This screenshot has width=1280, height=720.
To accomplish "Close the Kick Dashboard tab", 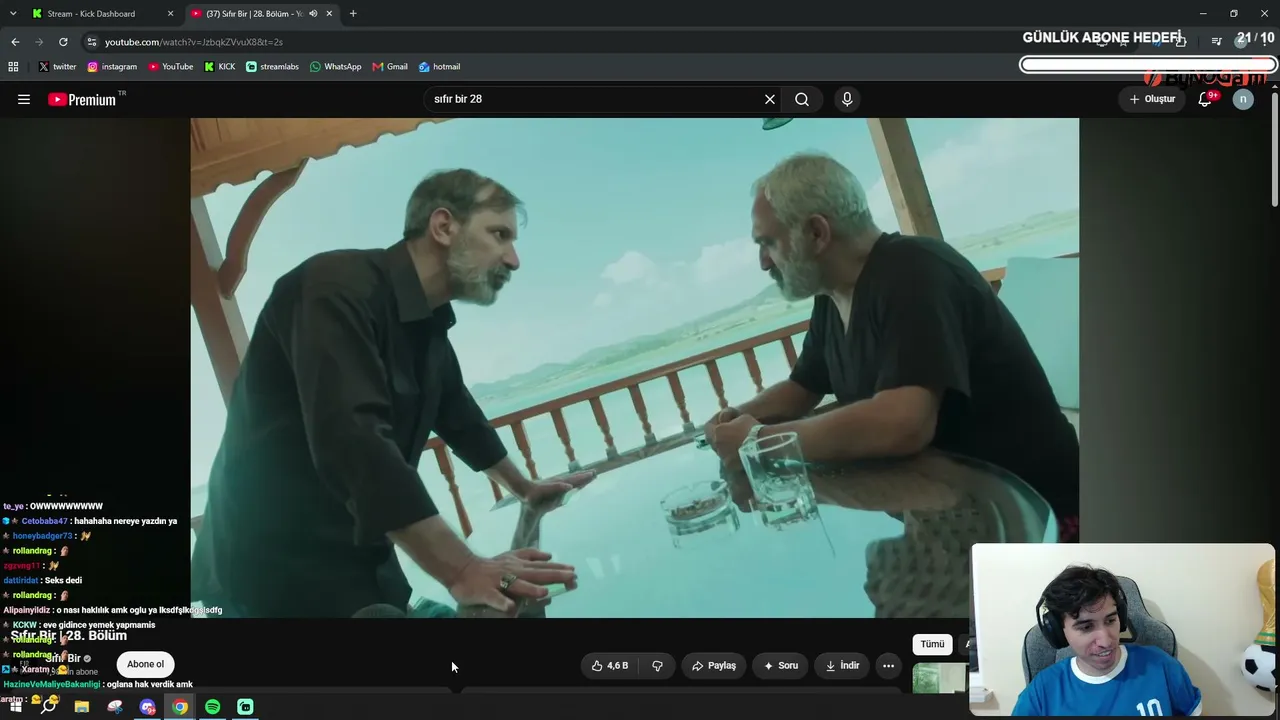I will [171, 14].
